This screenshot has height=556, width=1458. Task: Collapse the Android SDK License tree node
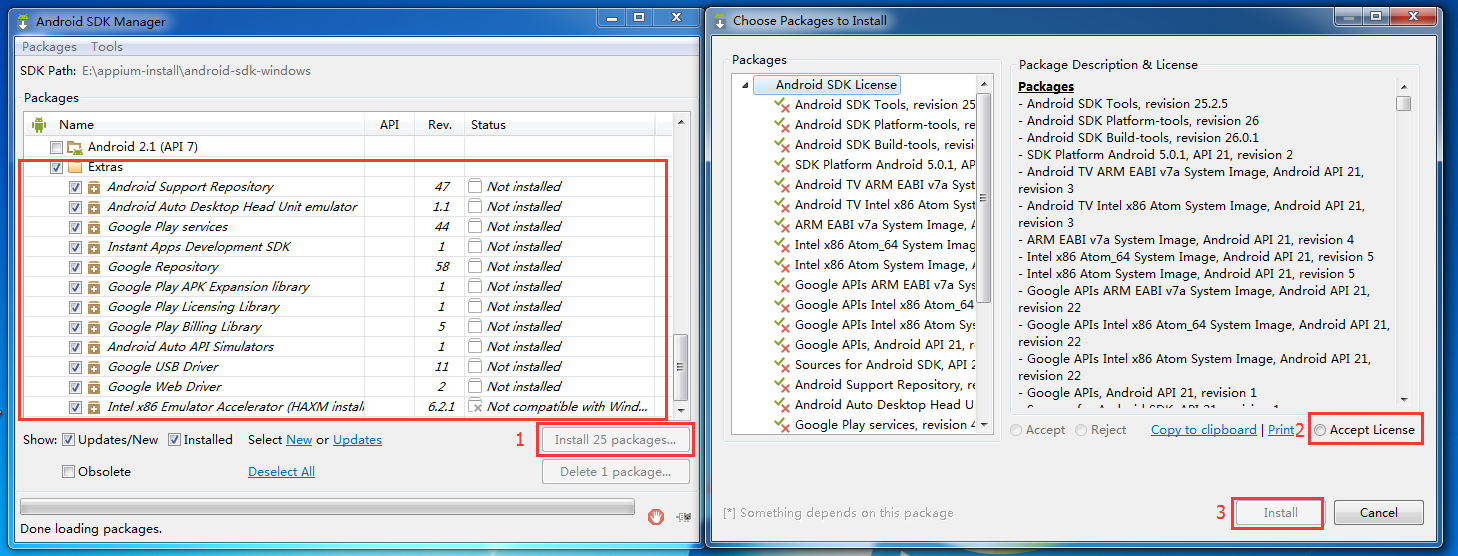click(x=745, y=86)
